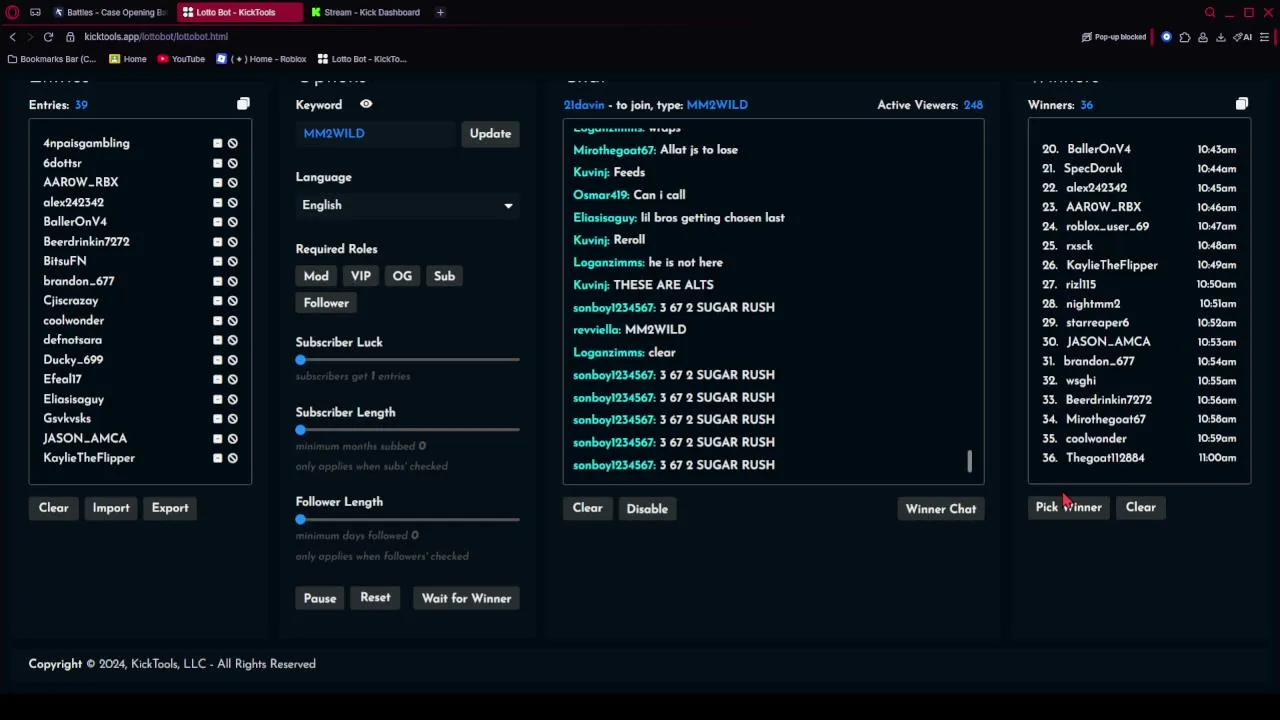
Task: Click the chat panel scrollbar thumb
Action: coord(969,461)
